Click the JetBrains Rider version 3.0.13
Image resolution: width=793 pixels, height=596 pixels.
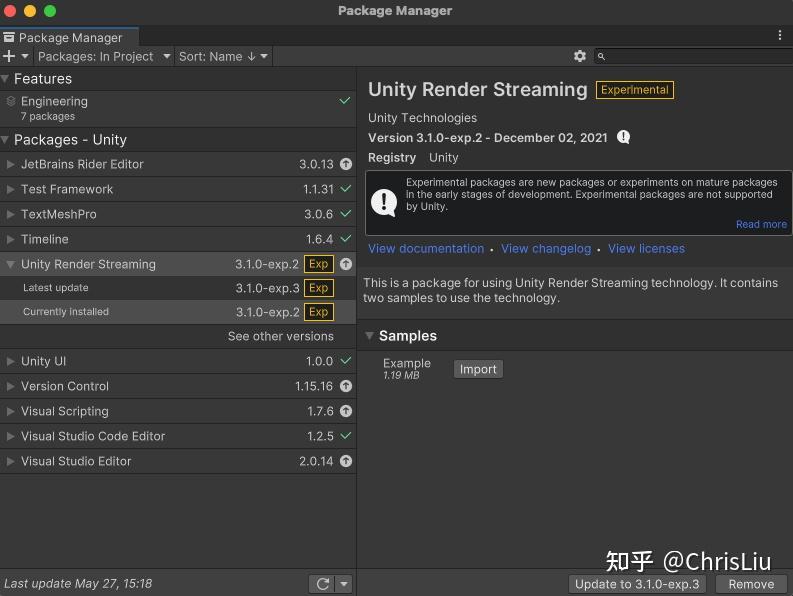[x=316, y=164]
